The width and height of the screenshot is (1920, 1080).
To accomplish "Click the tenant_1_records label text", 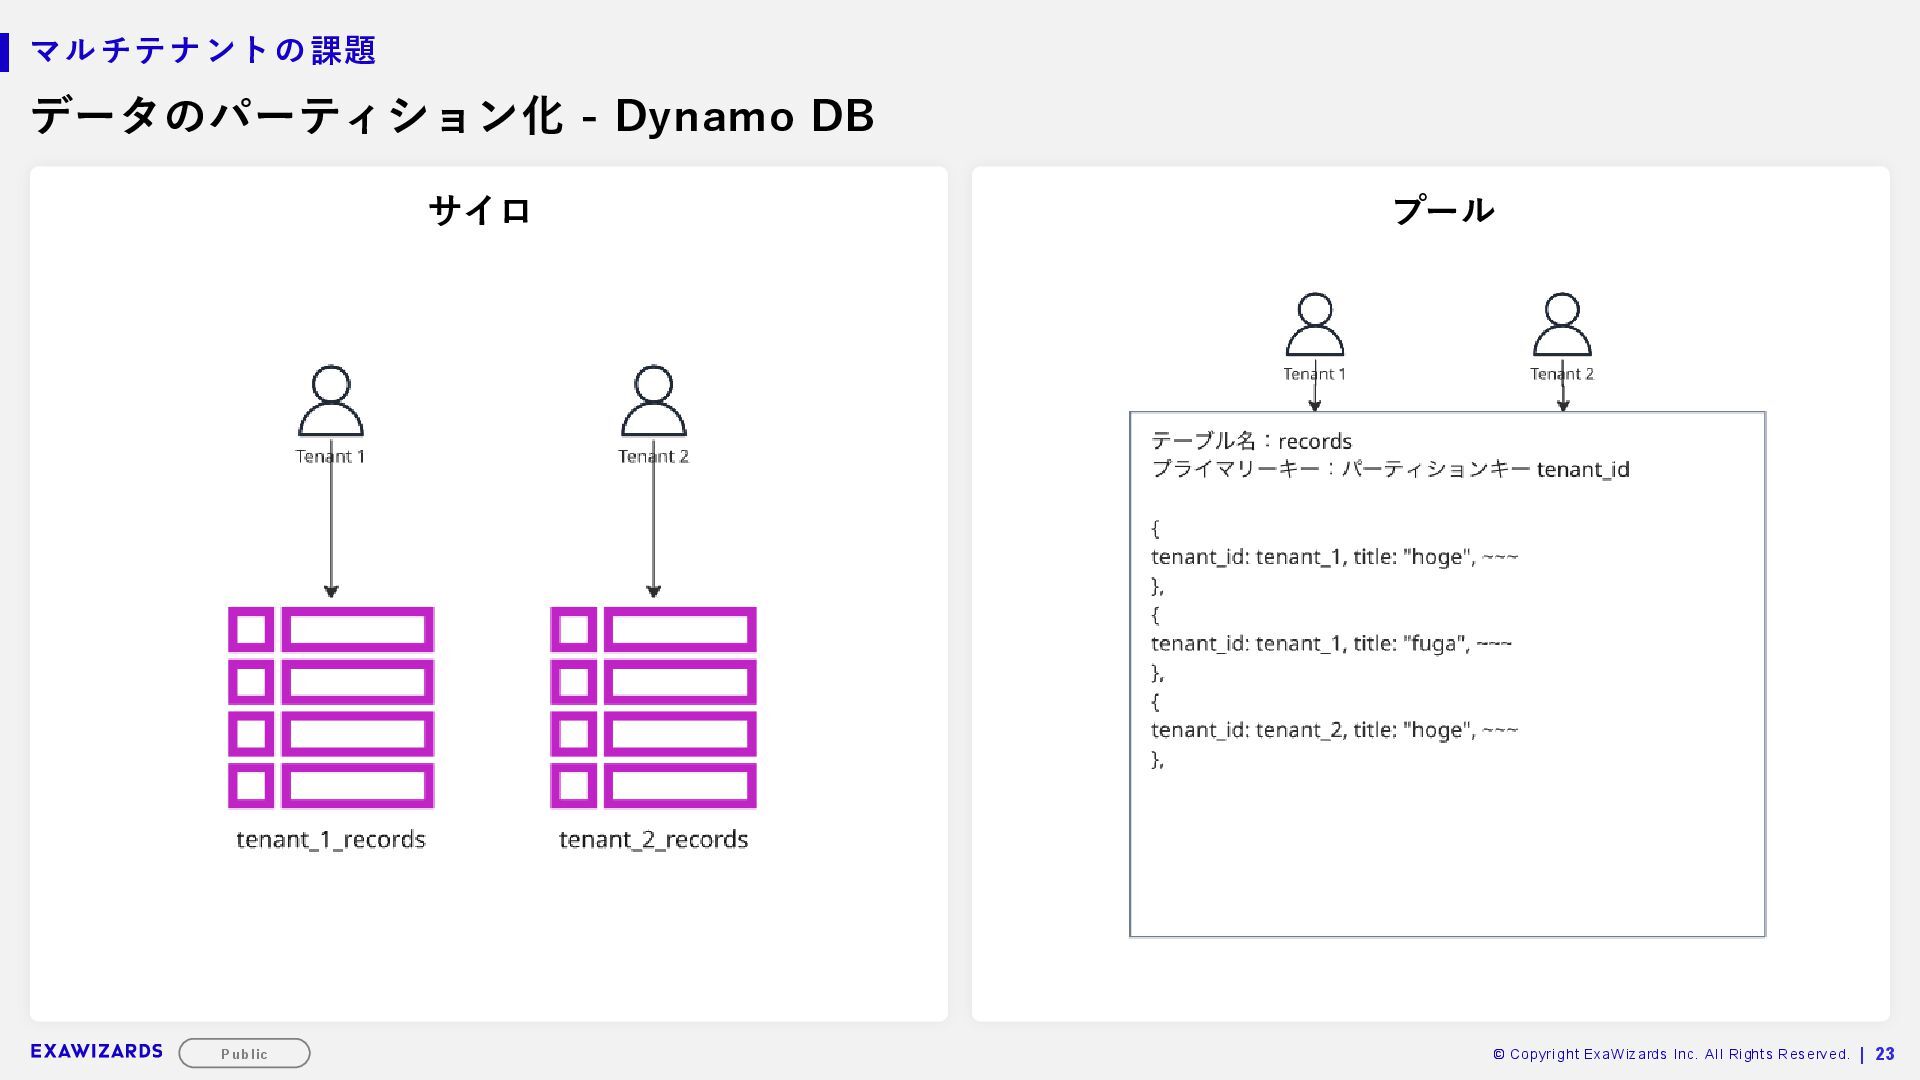I will point(331,839).
